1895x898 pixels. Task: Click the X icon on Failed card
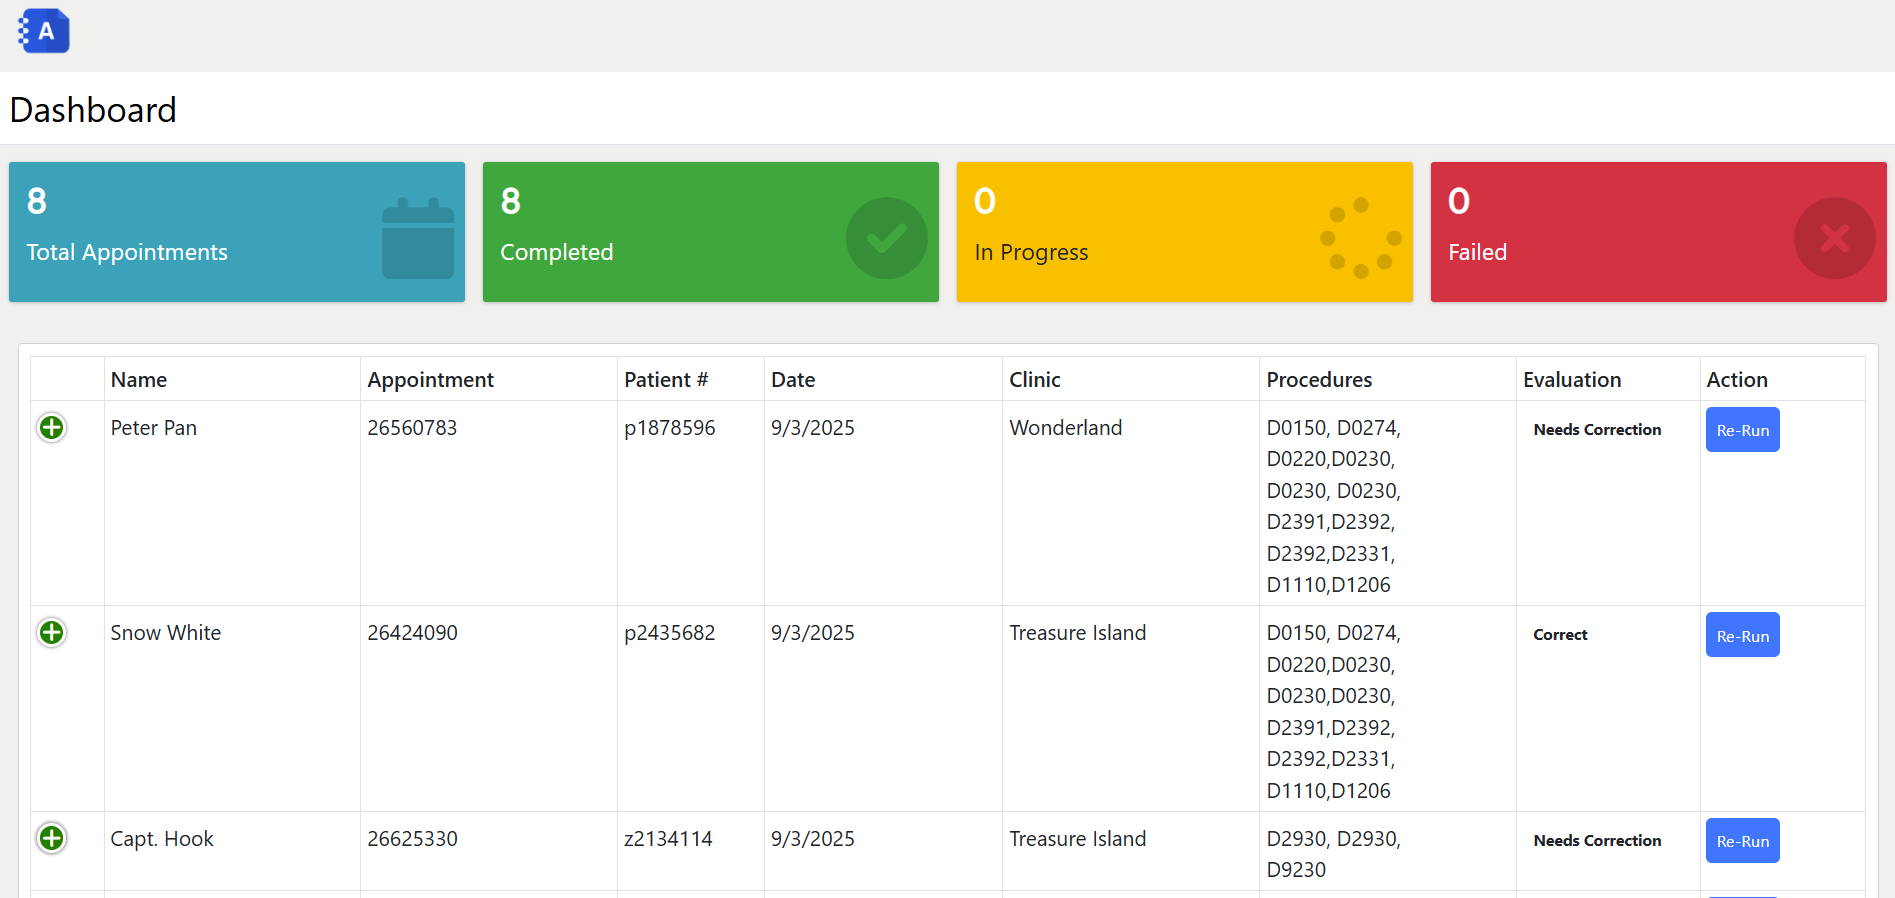[1833, 238]
